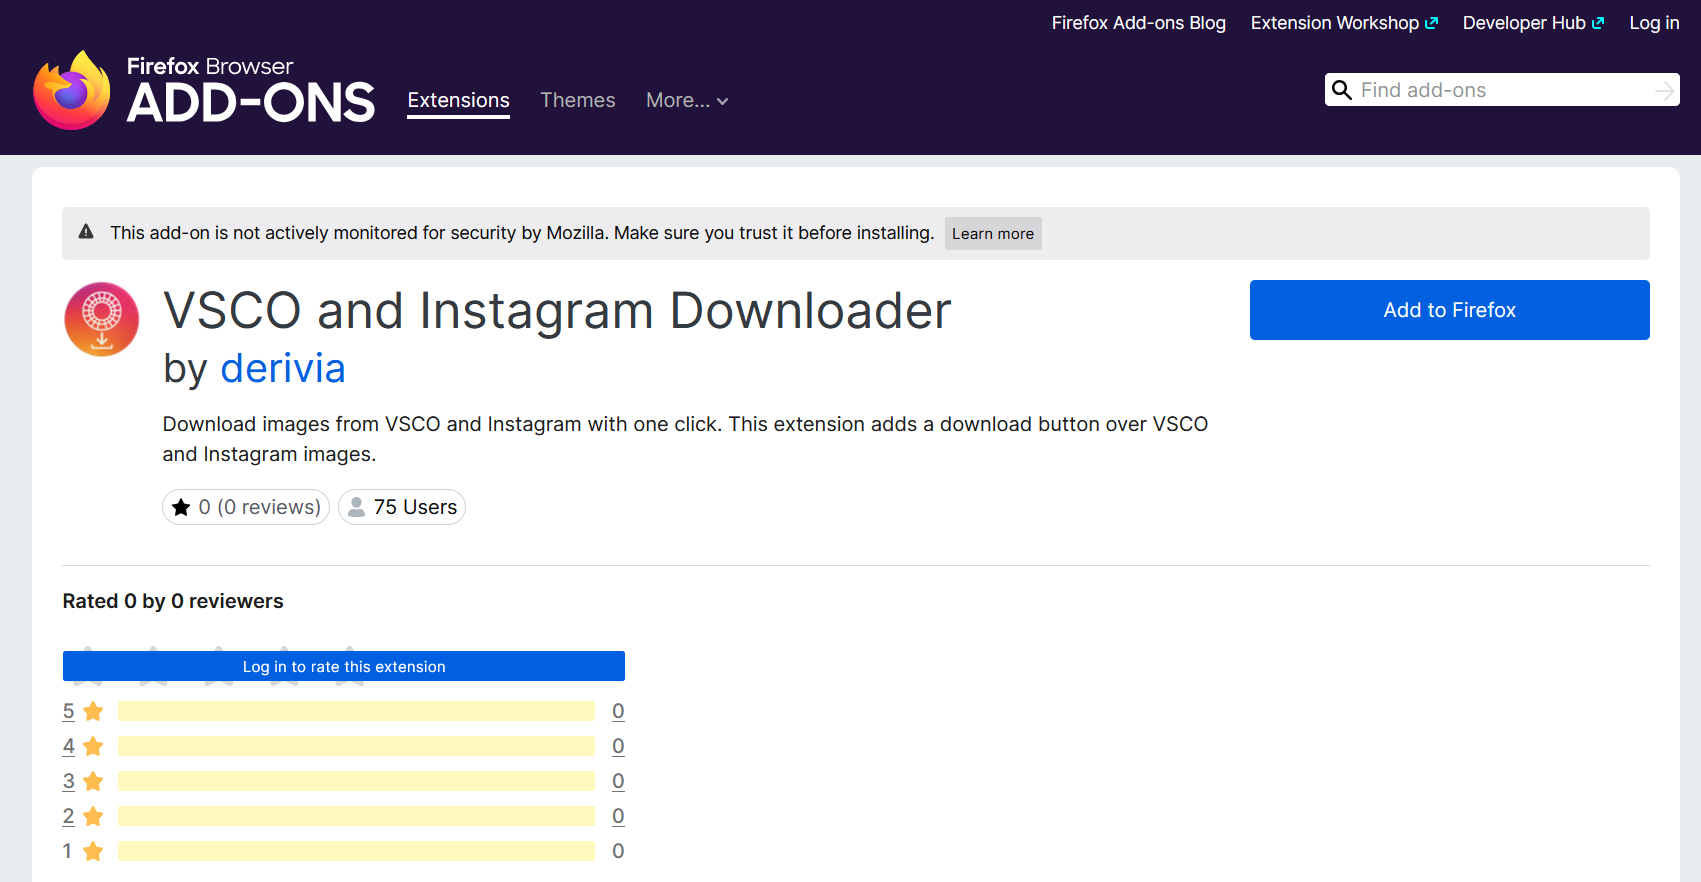Click the Extension Workshop external link icon
This screenshot has height=882, width=1701.
pos(1431,23)
